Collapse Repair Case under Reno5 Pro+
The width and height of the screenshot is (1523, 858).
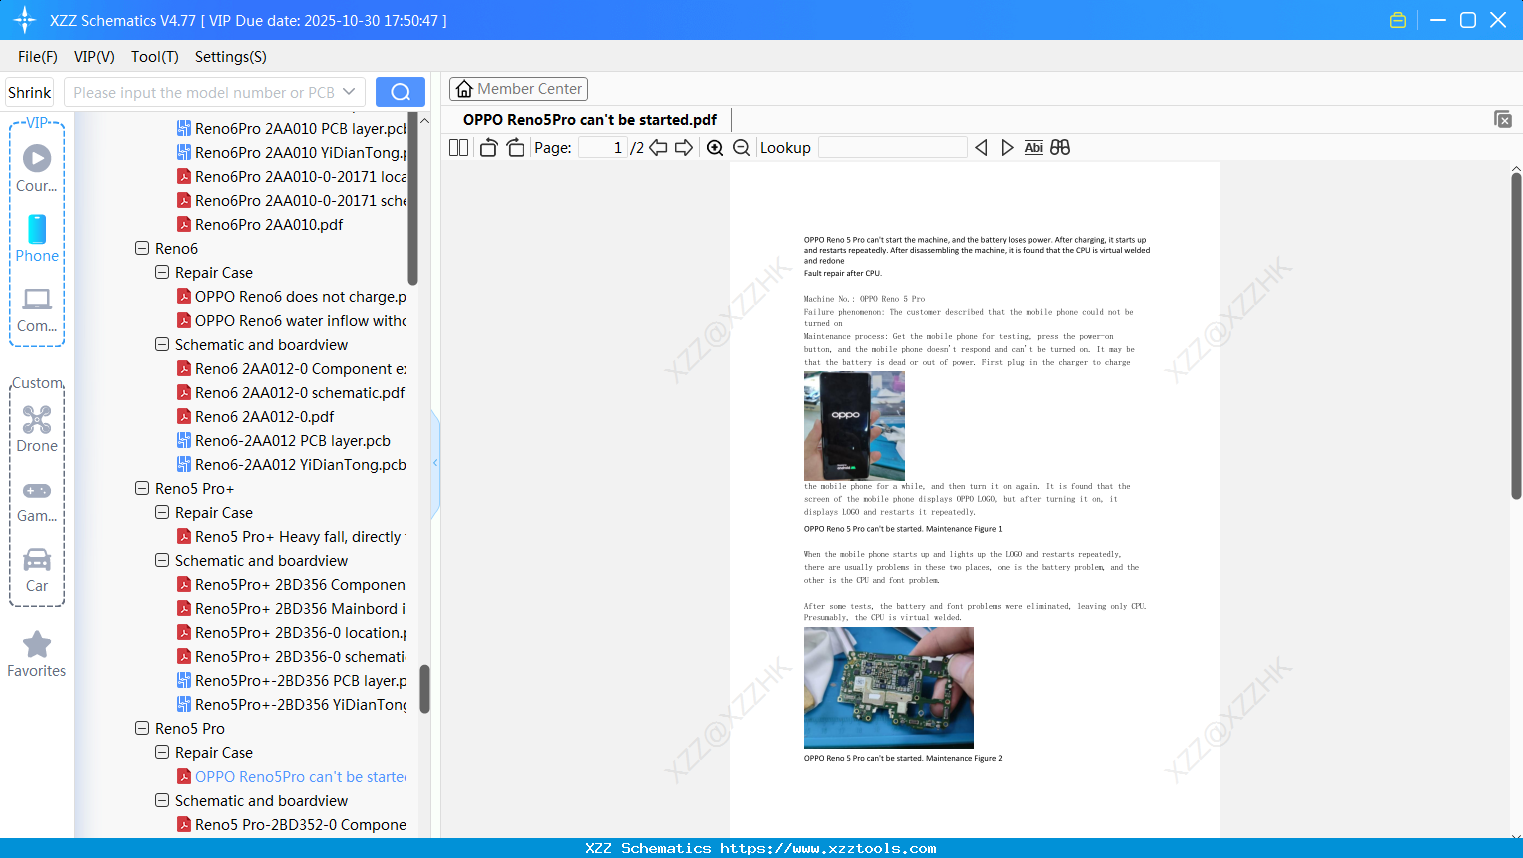162,512
